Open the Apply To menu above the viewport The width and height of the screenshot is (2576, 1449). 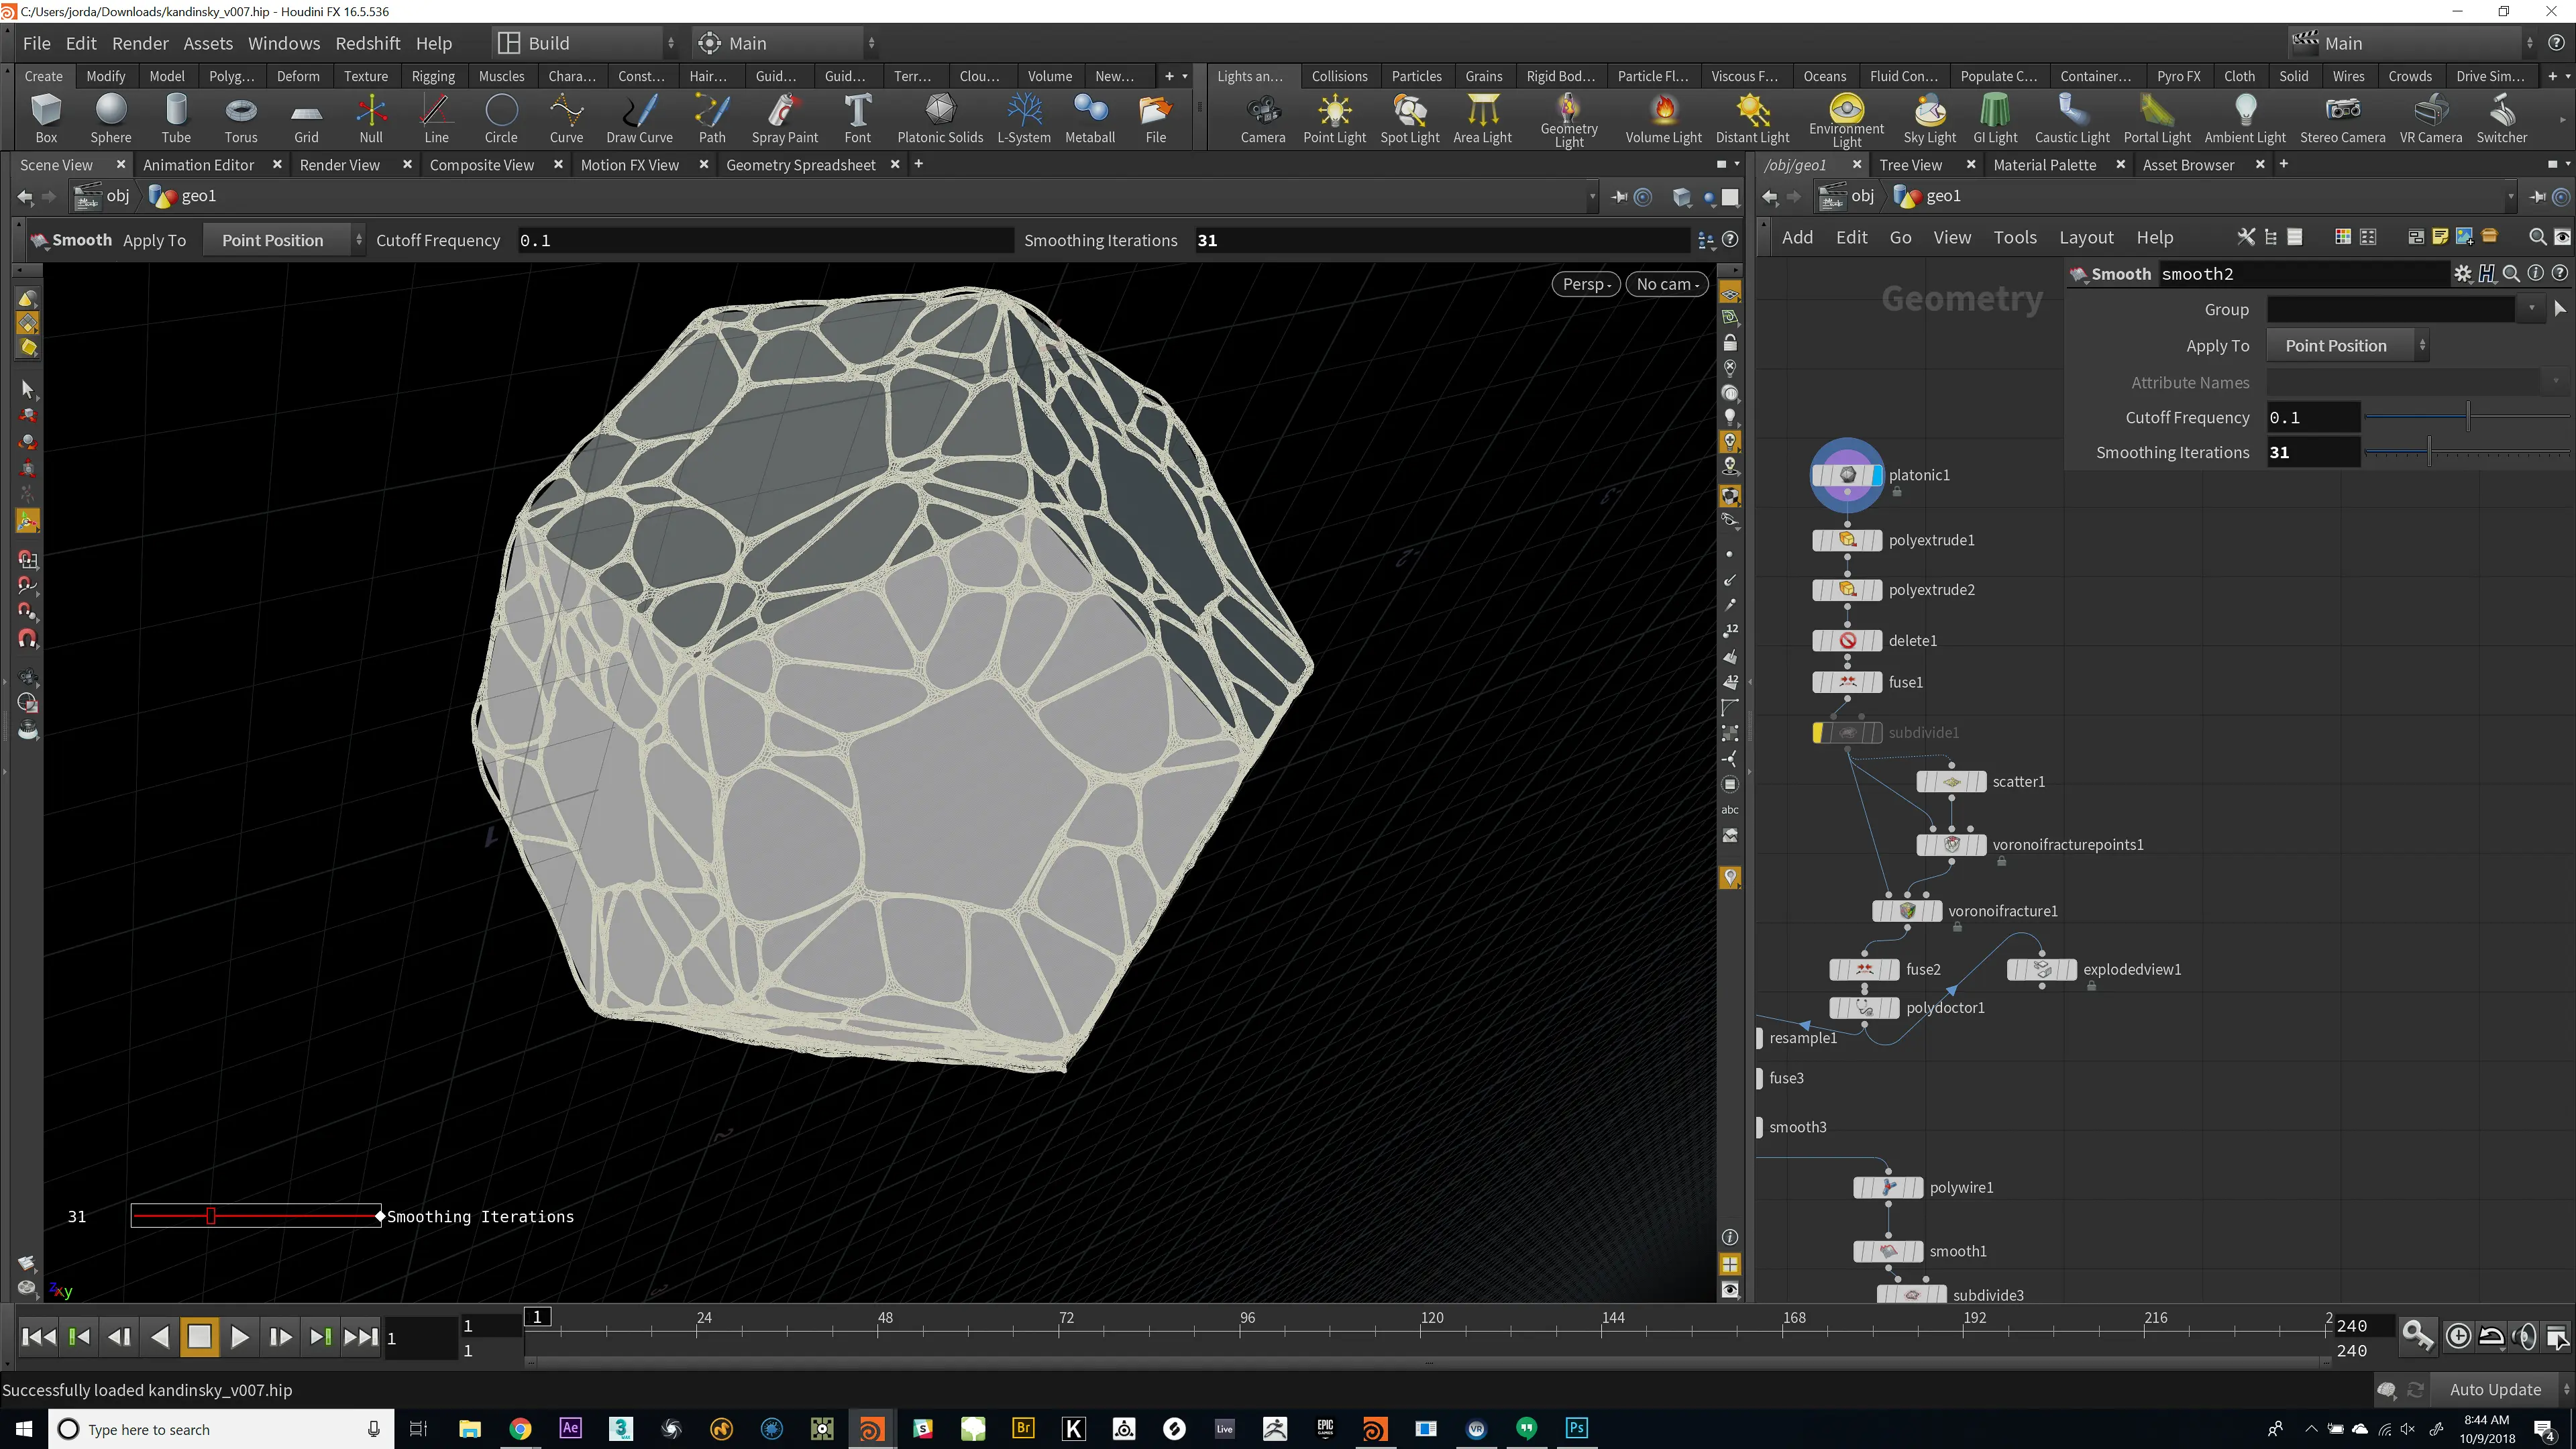click(x=284, y=240)
